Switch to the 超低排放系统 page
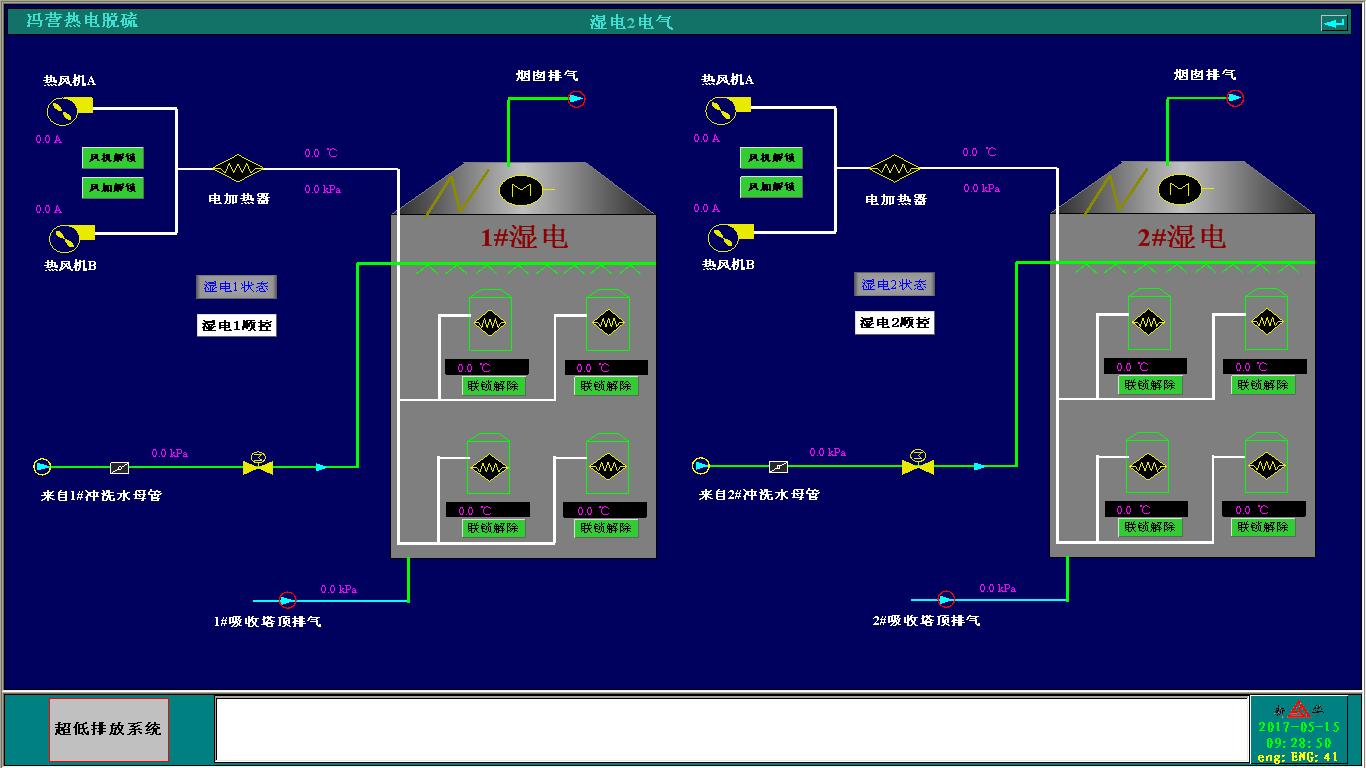The height and width of the screenshot is (768, 1366). pyautogui.click(x=108, y=729)
